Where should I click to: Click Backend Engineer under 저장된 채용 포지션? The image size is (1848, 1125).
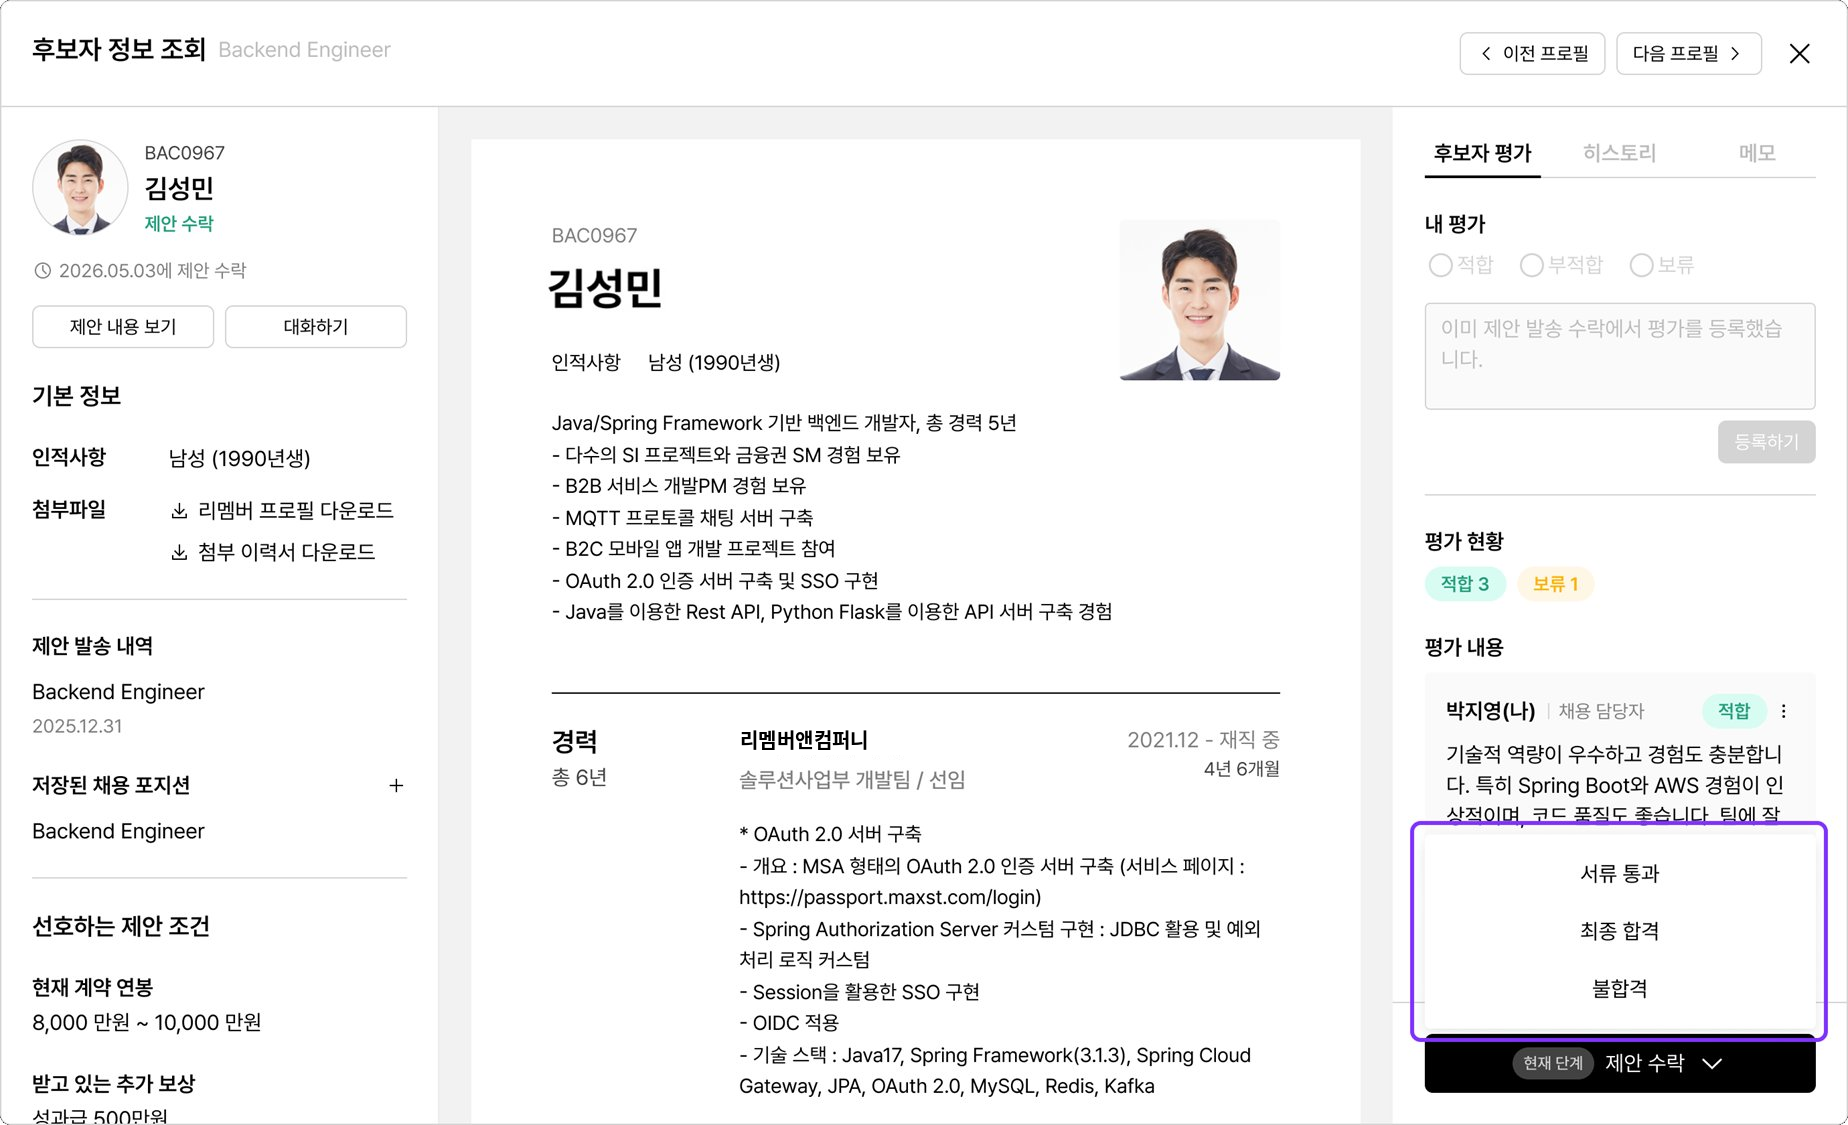point(118,831)
